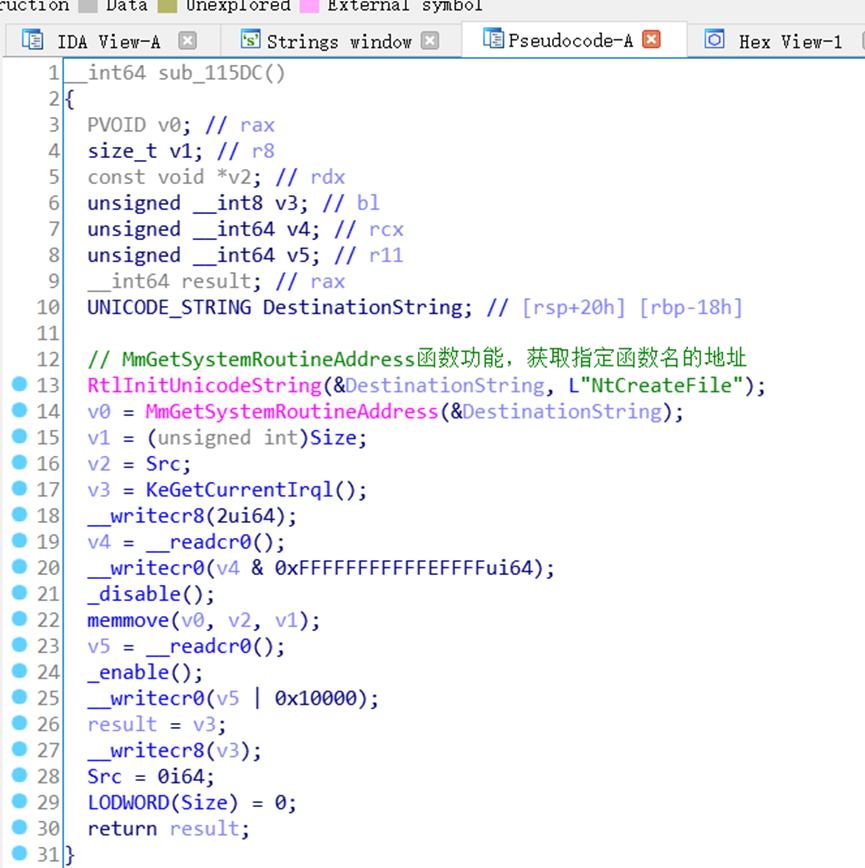
Task: Click the Pseudocode-A tab icon
Action: 493,39
